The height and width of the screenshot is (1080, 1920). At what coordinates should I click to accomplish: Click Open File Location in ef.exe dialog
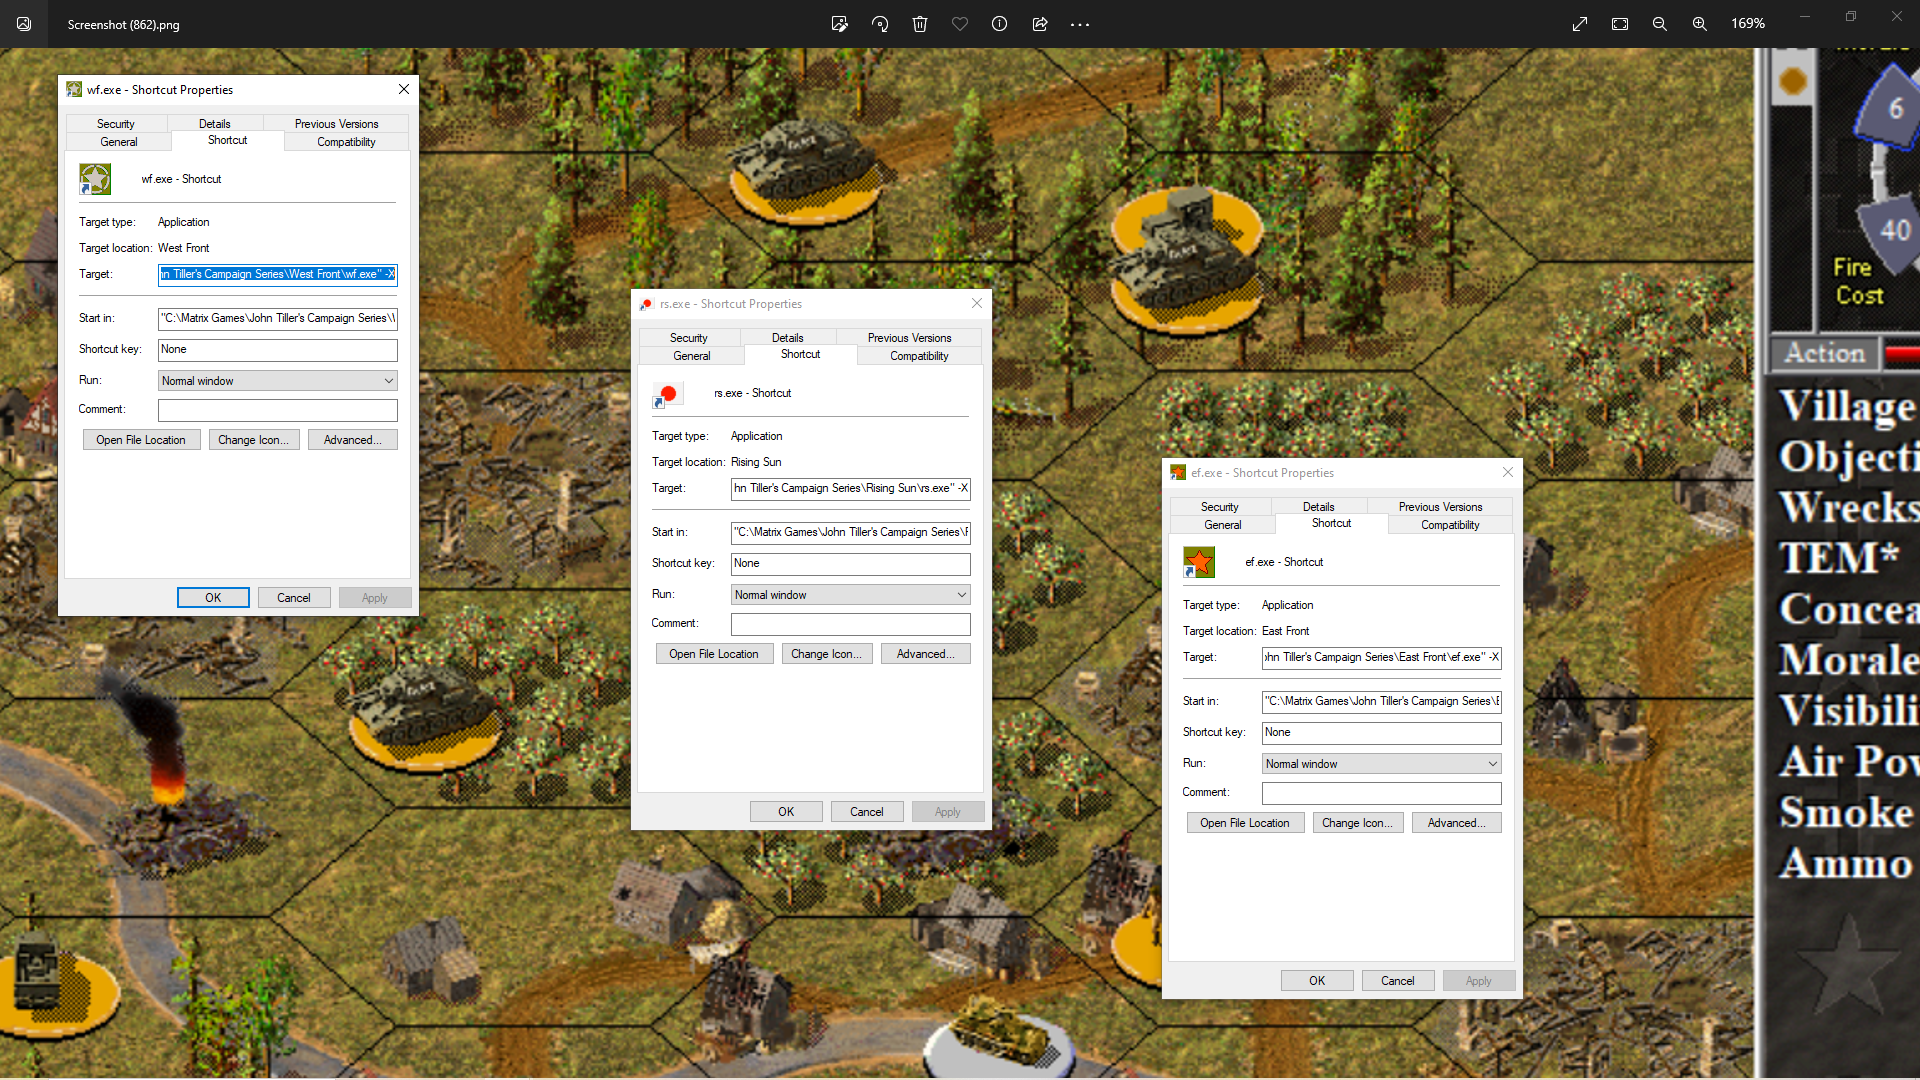1245,823
